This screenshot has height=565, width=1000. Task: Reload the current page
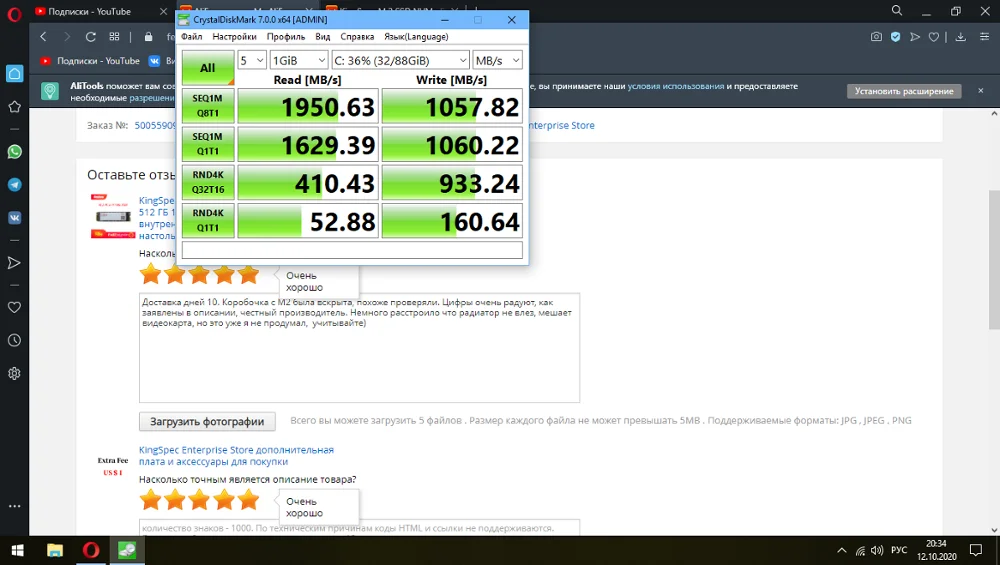(91, 37)
